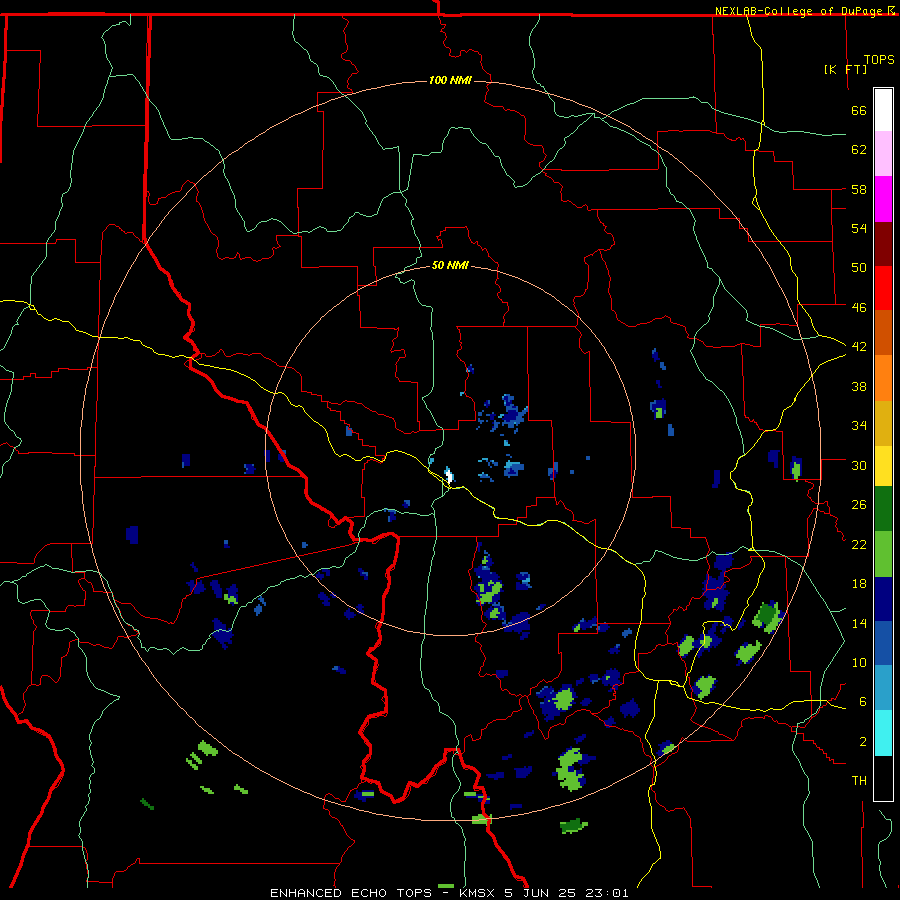This screenshot has height=900, width=900.
Task: Click the 22 legend value
Action: (x=859, y=544)
